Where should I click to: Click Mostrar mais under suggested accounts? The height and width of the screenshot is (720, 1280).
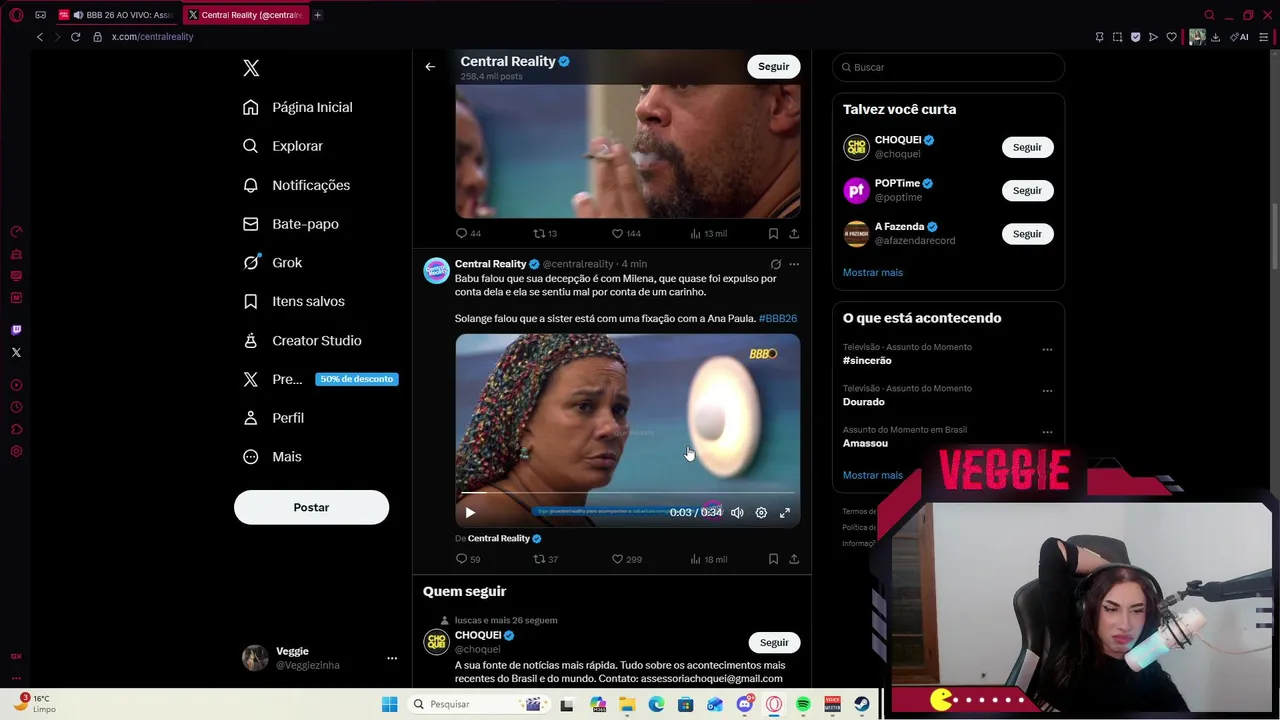872,272
